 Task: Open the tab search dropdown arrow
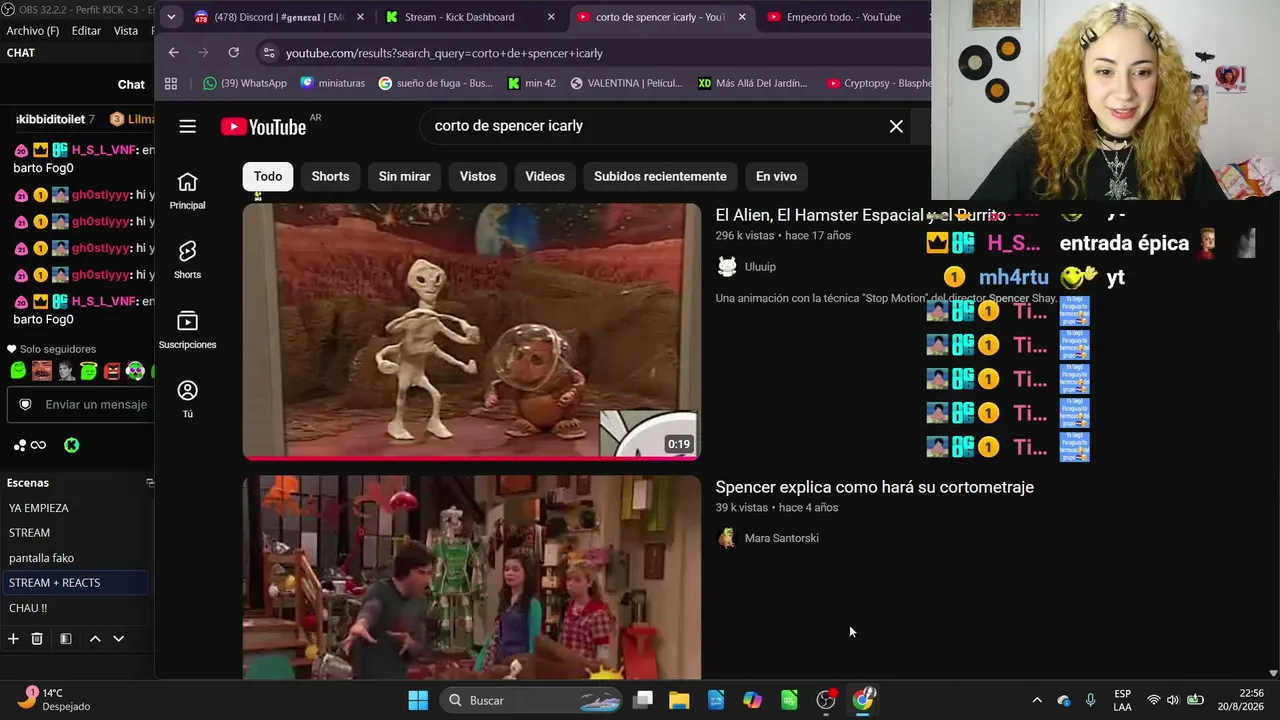pyautogui.click(x=171, y=17)
